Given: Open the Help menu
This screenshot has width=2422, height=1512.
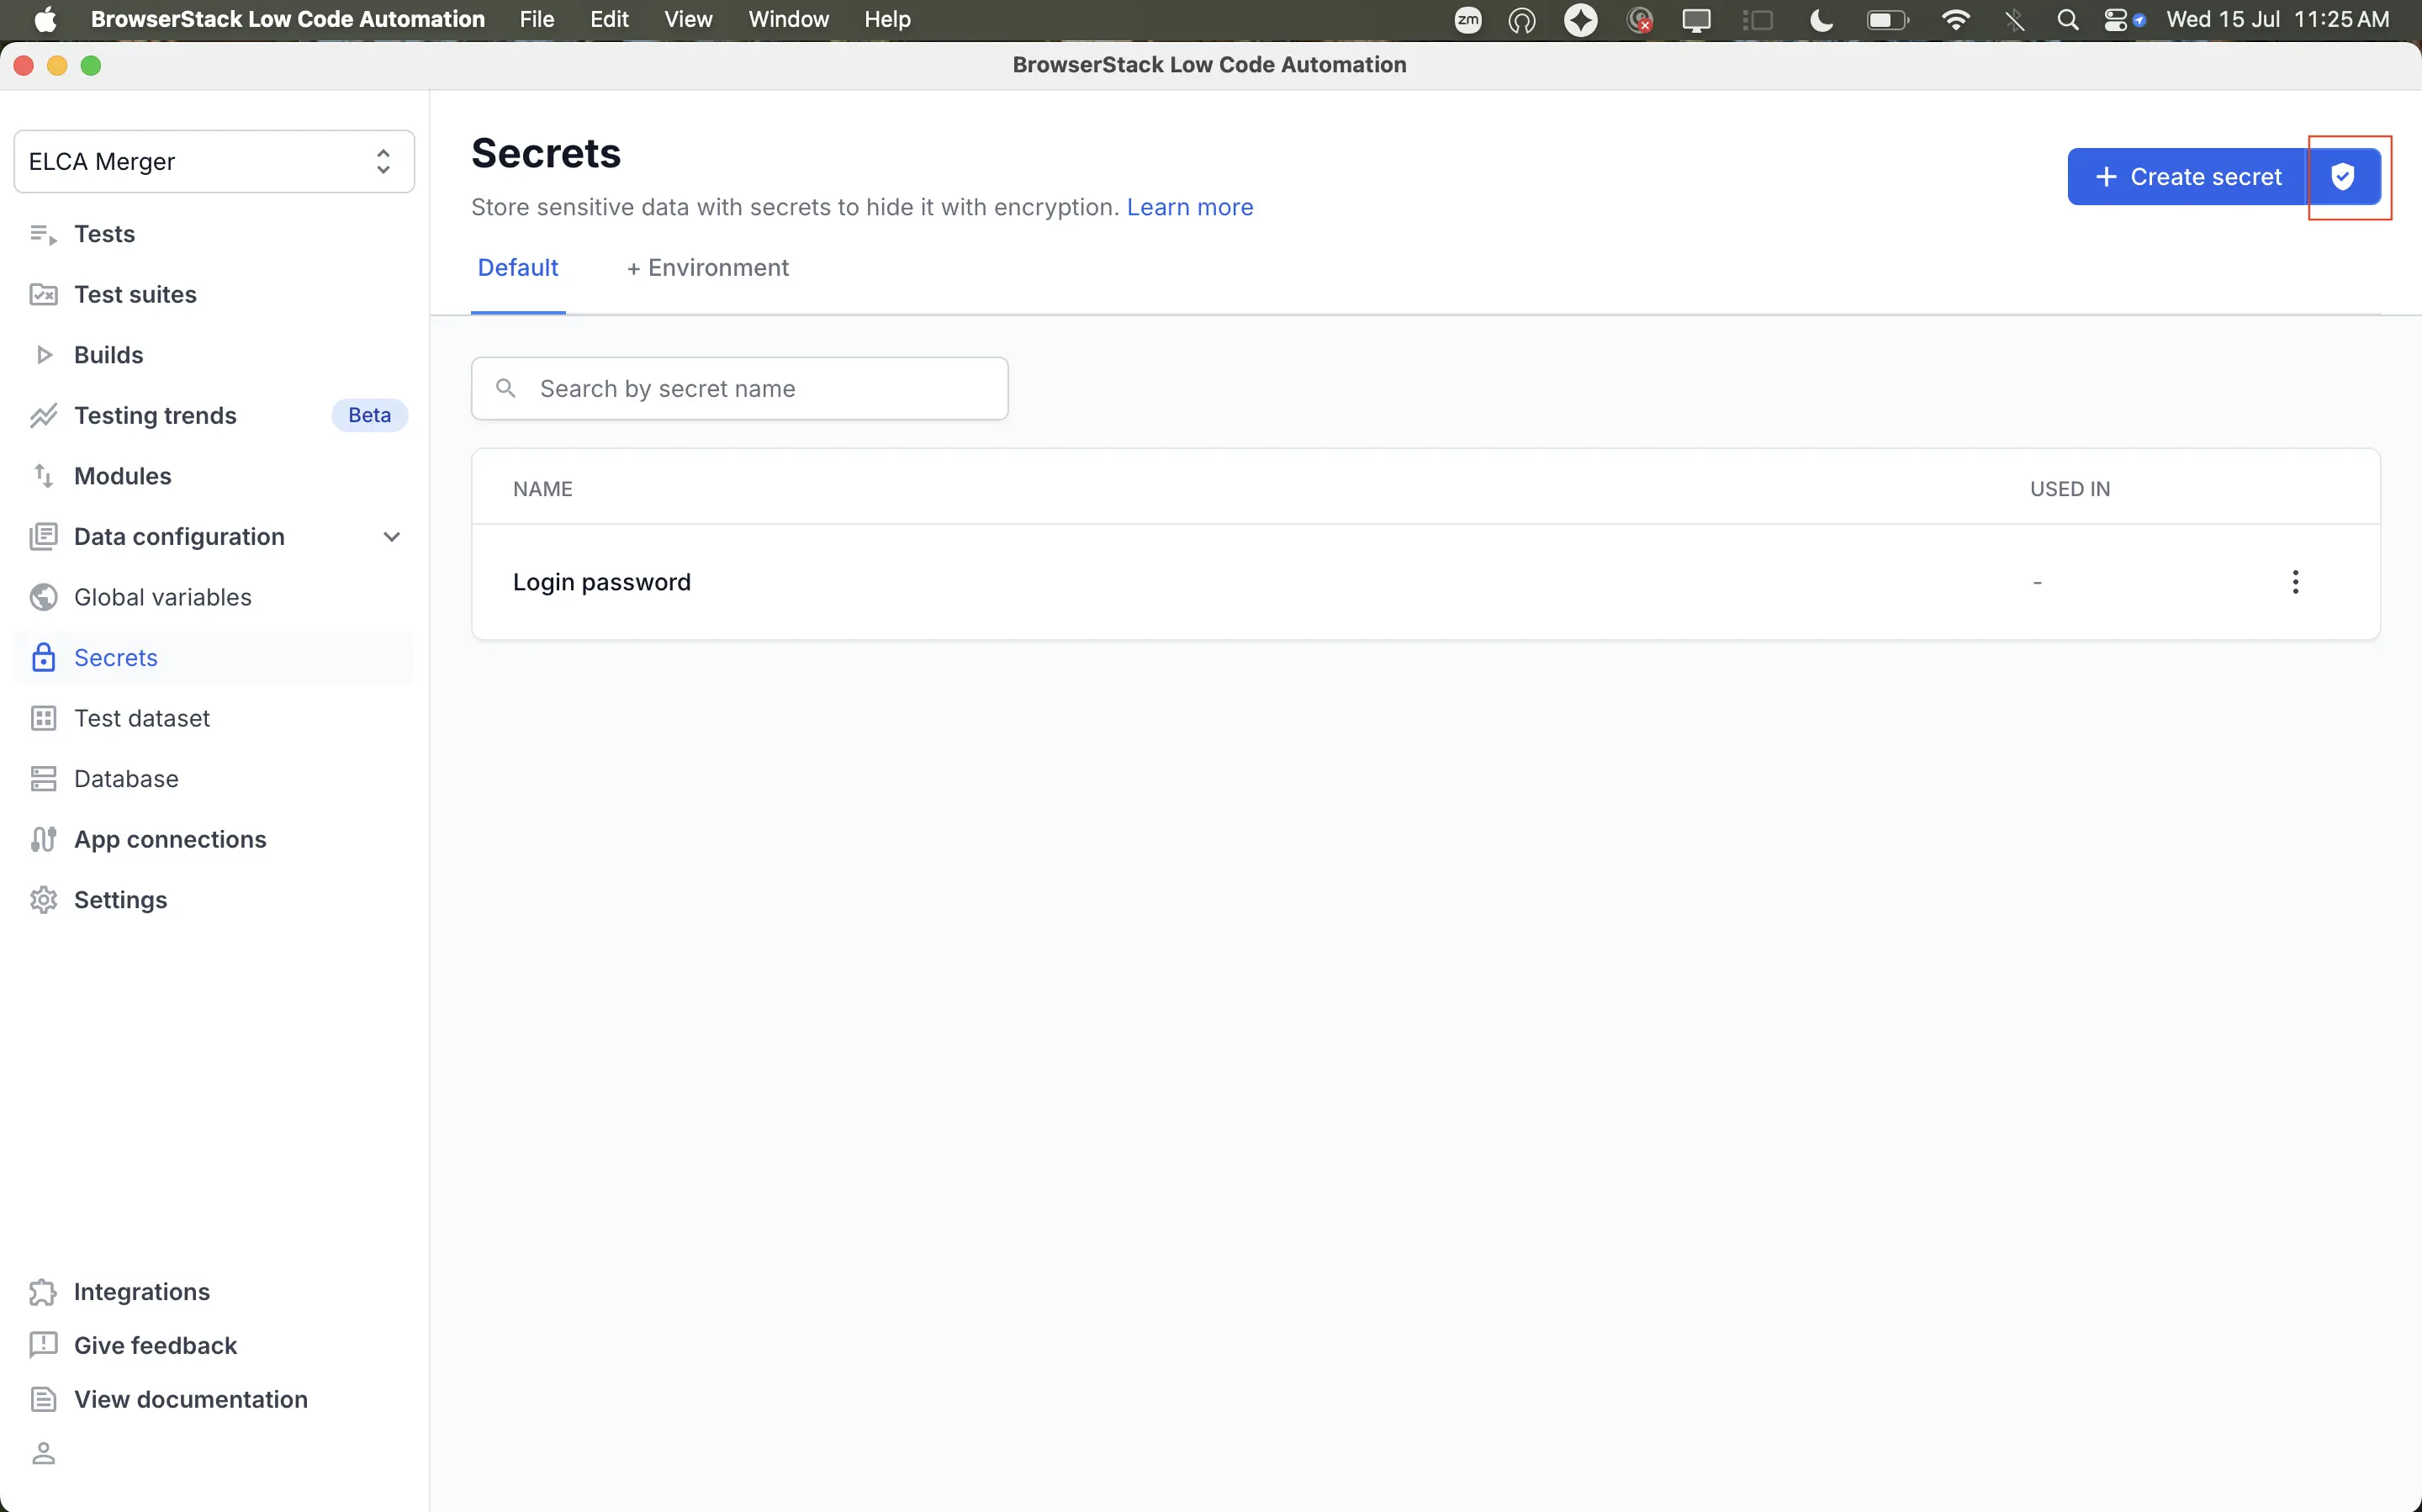Looking at the screenshot, I should 887,20.
